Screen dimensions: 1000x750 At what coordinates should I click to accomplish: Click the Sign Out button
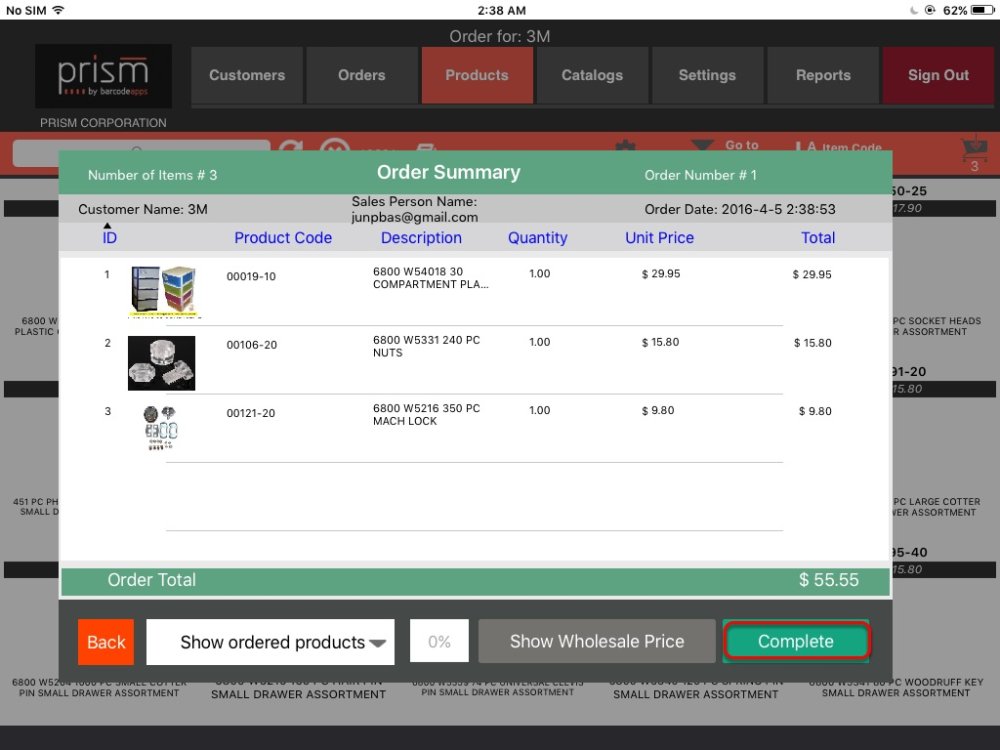(x=938, y=75)
